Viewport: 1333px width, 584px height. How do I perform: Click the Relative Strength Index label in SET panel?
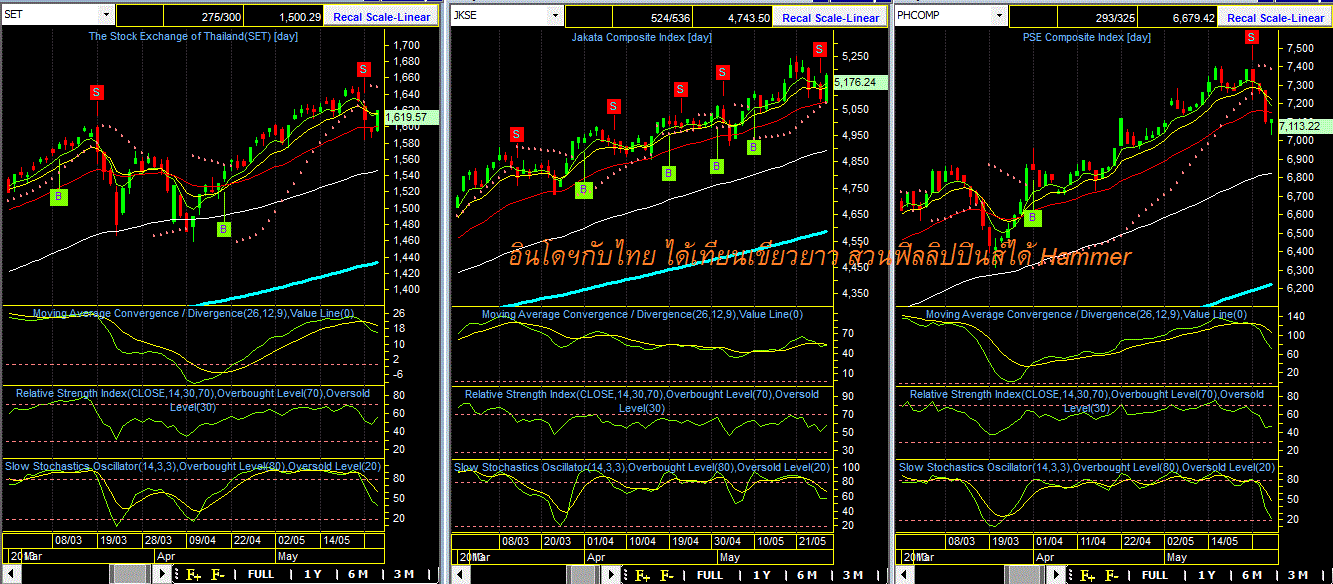tap(193, 399)
